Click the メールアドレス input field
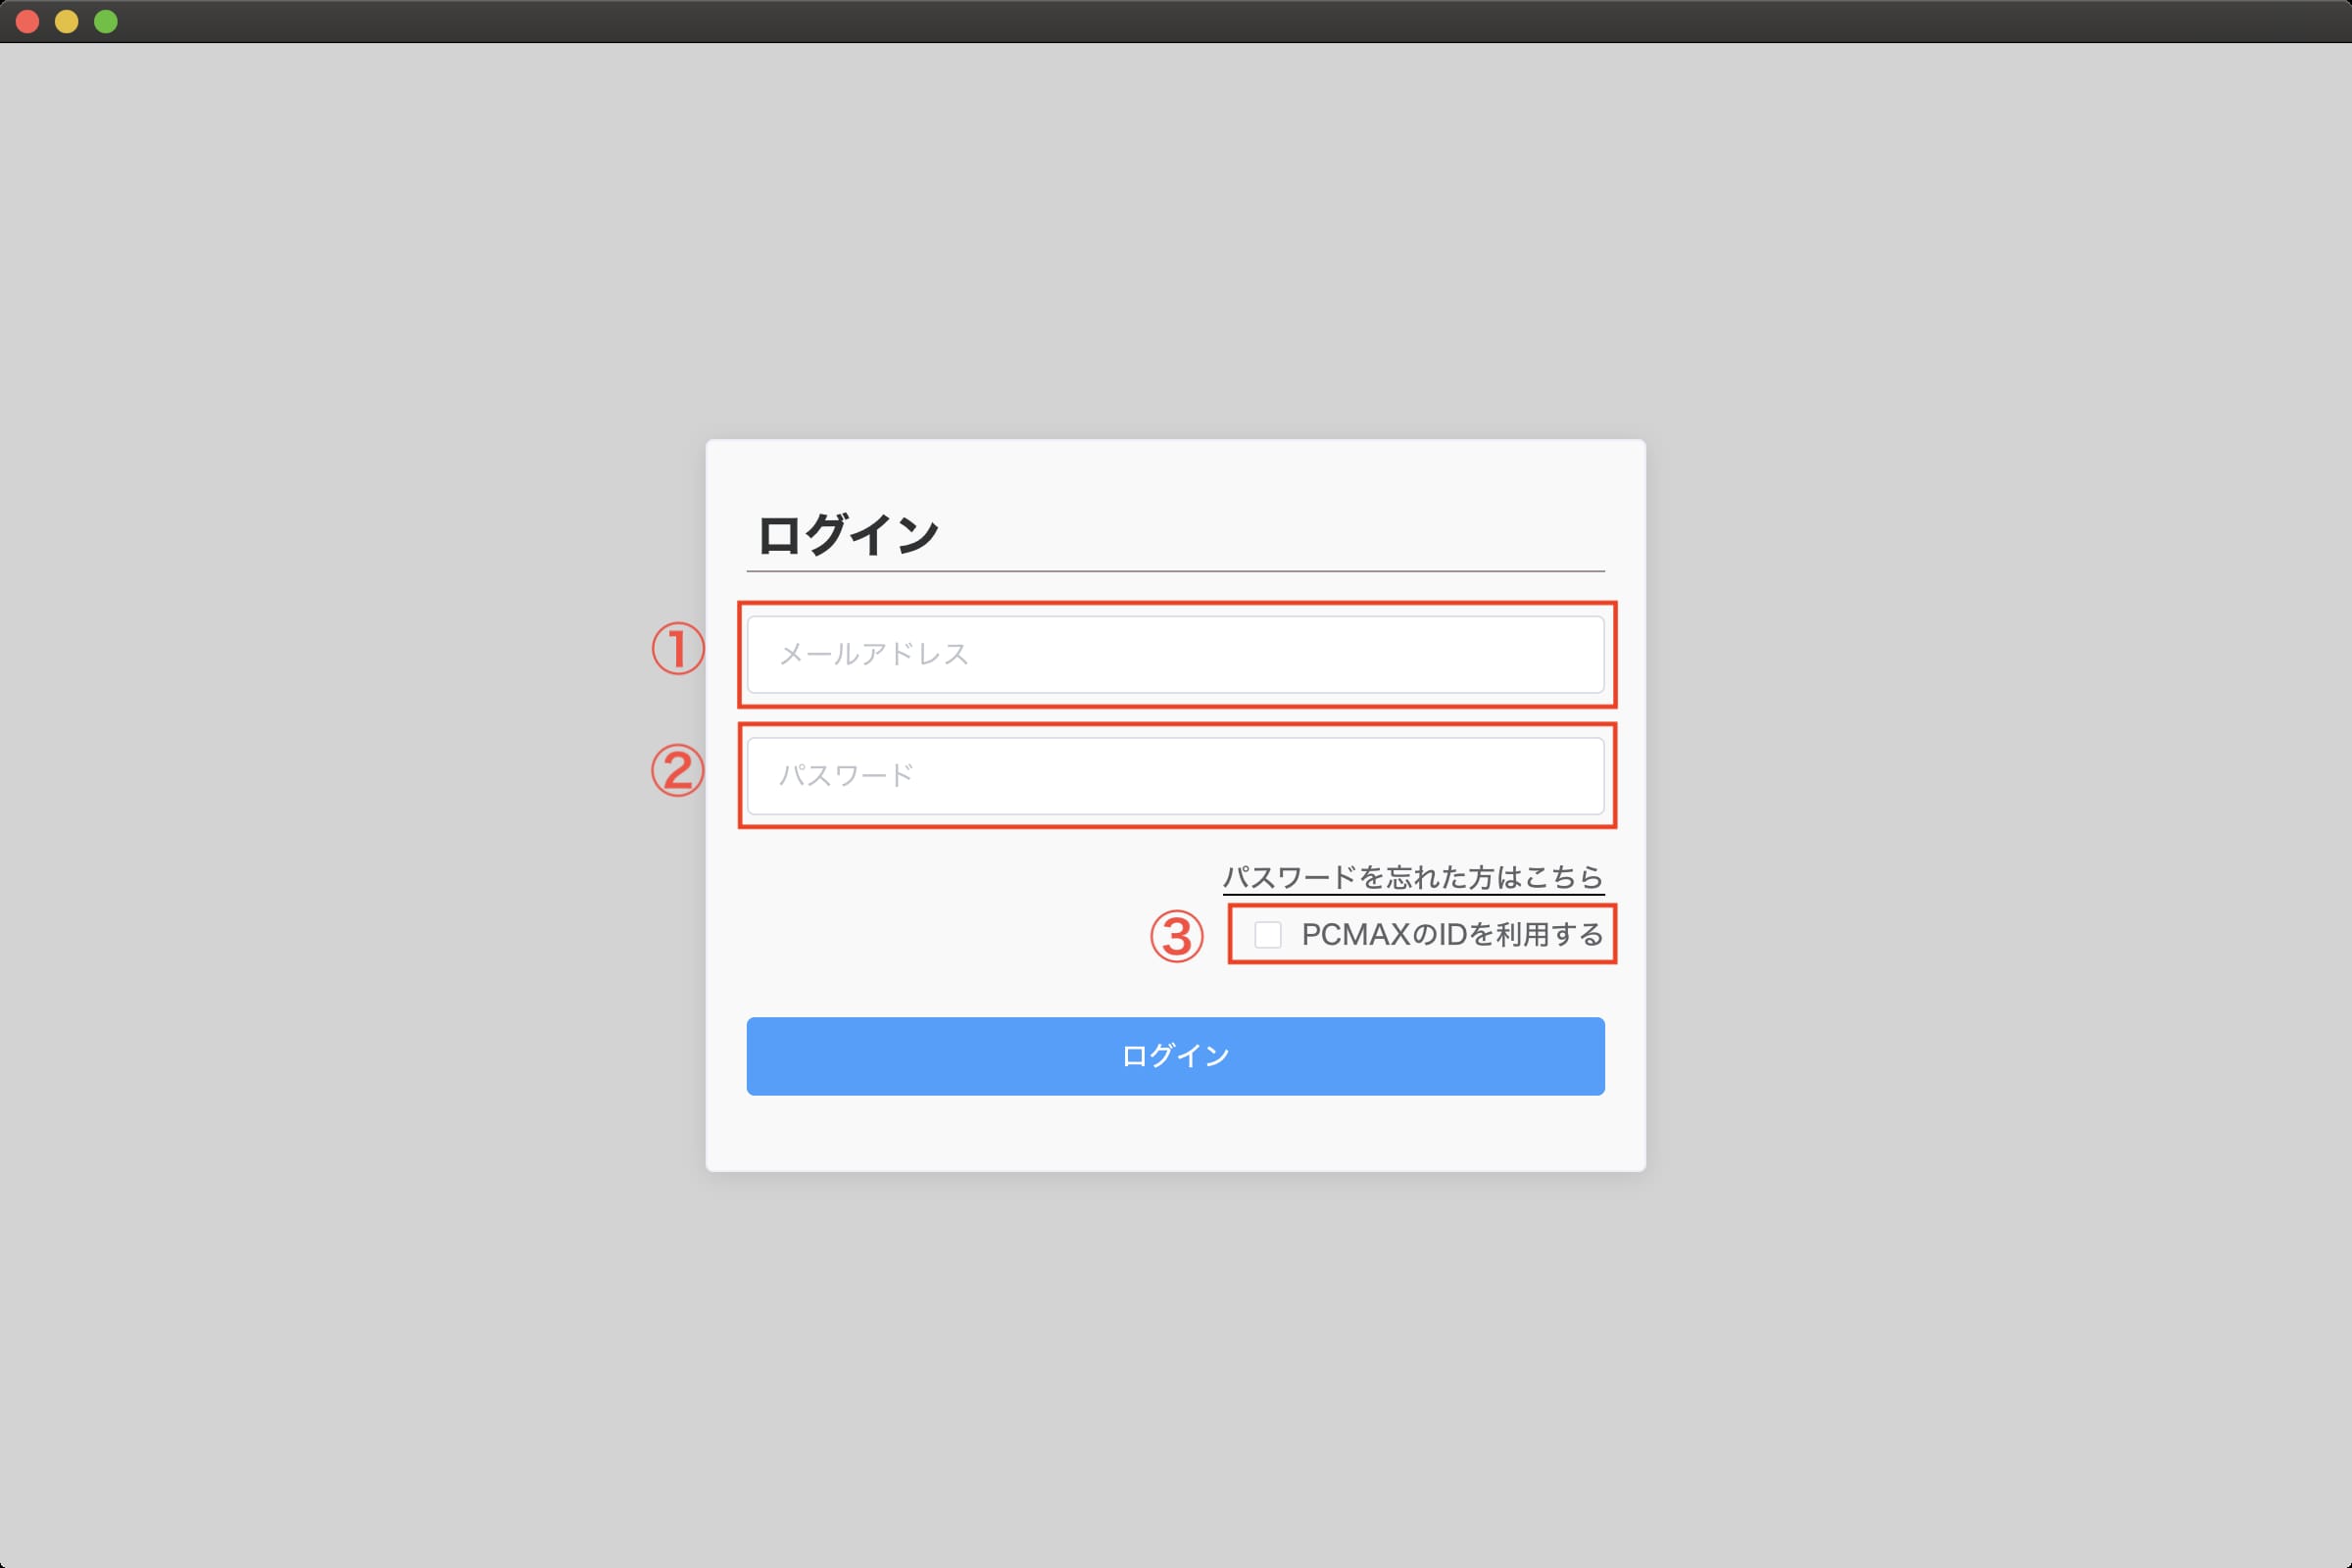This screenshot has width=2352, height=1568. pos(1176,653)
